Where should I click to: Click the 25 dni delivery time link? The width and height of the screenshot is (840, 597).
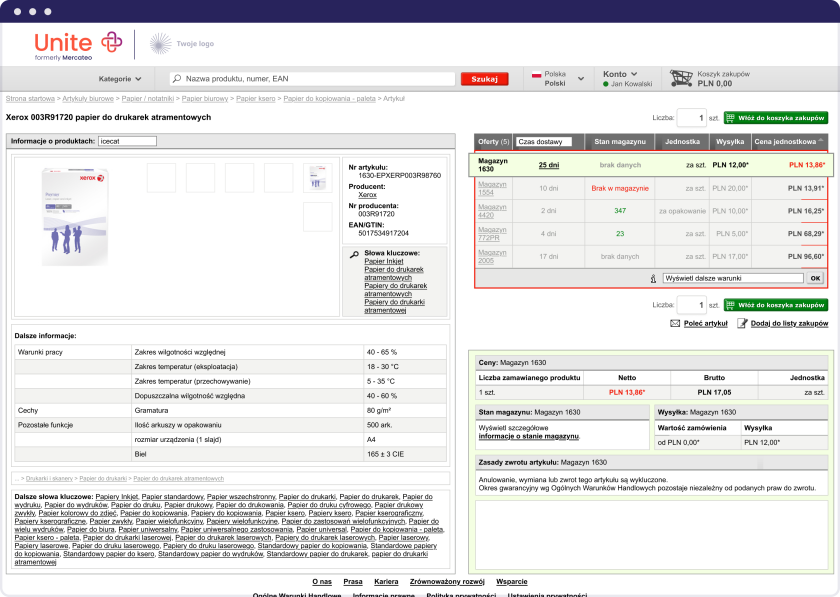click(549, 165)
